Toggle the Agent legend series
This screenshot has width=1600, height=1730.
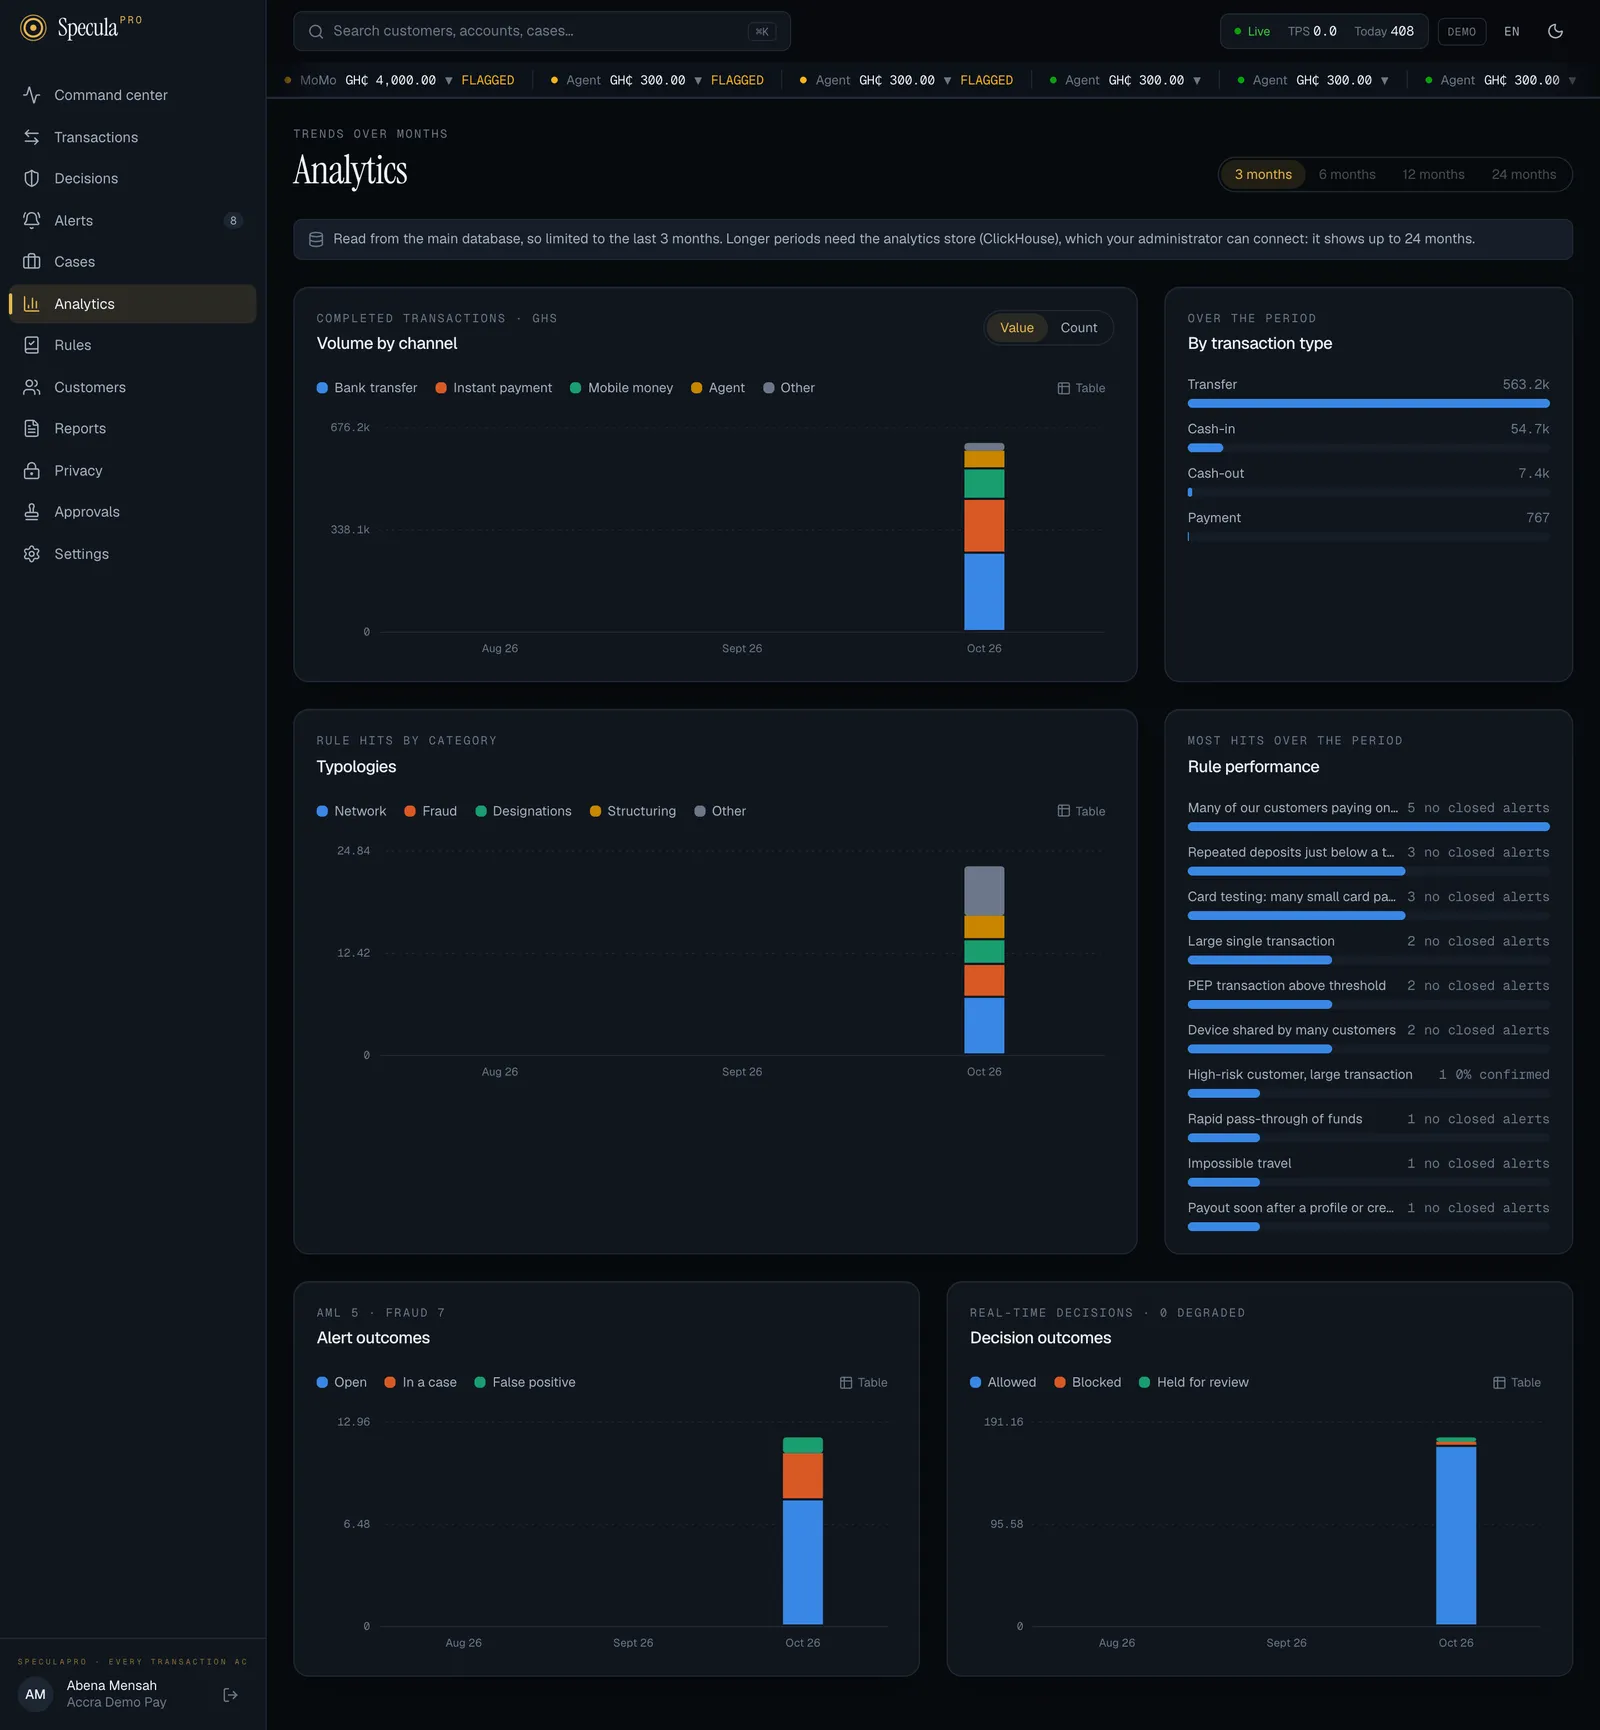click(x=718, y=388)
